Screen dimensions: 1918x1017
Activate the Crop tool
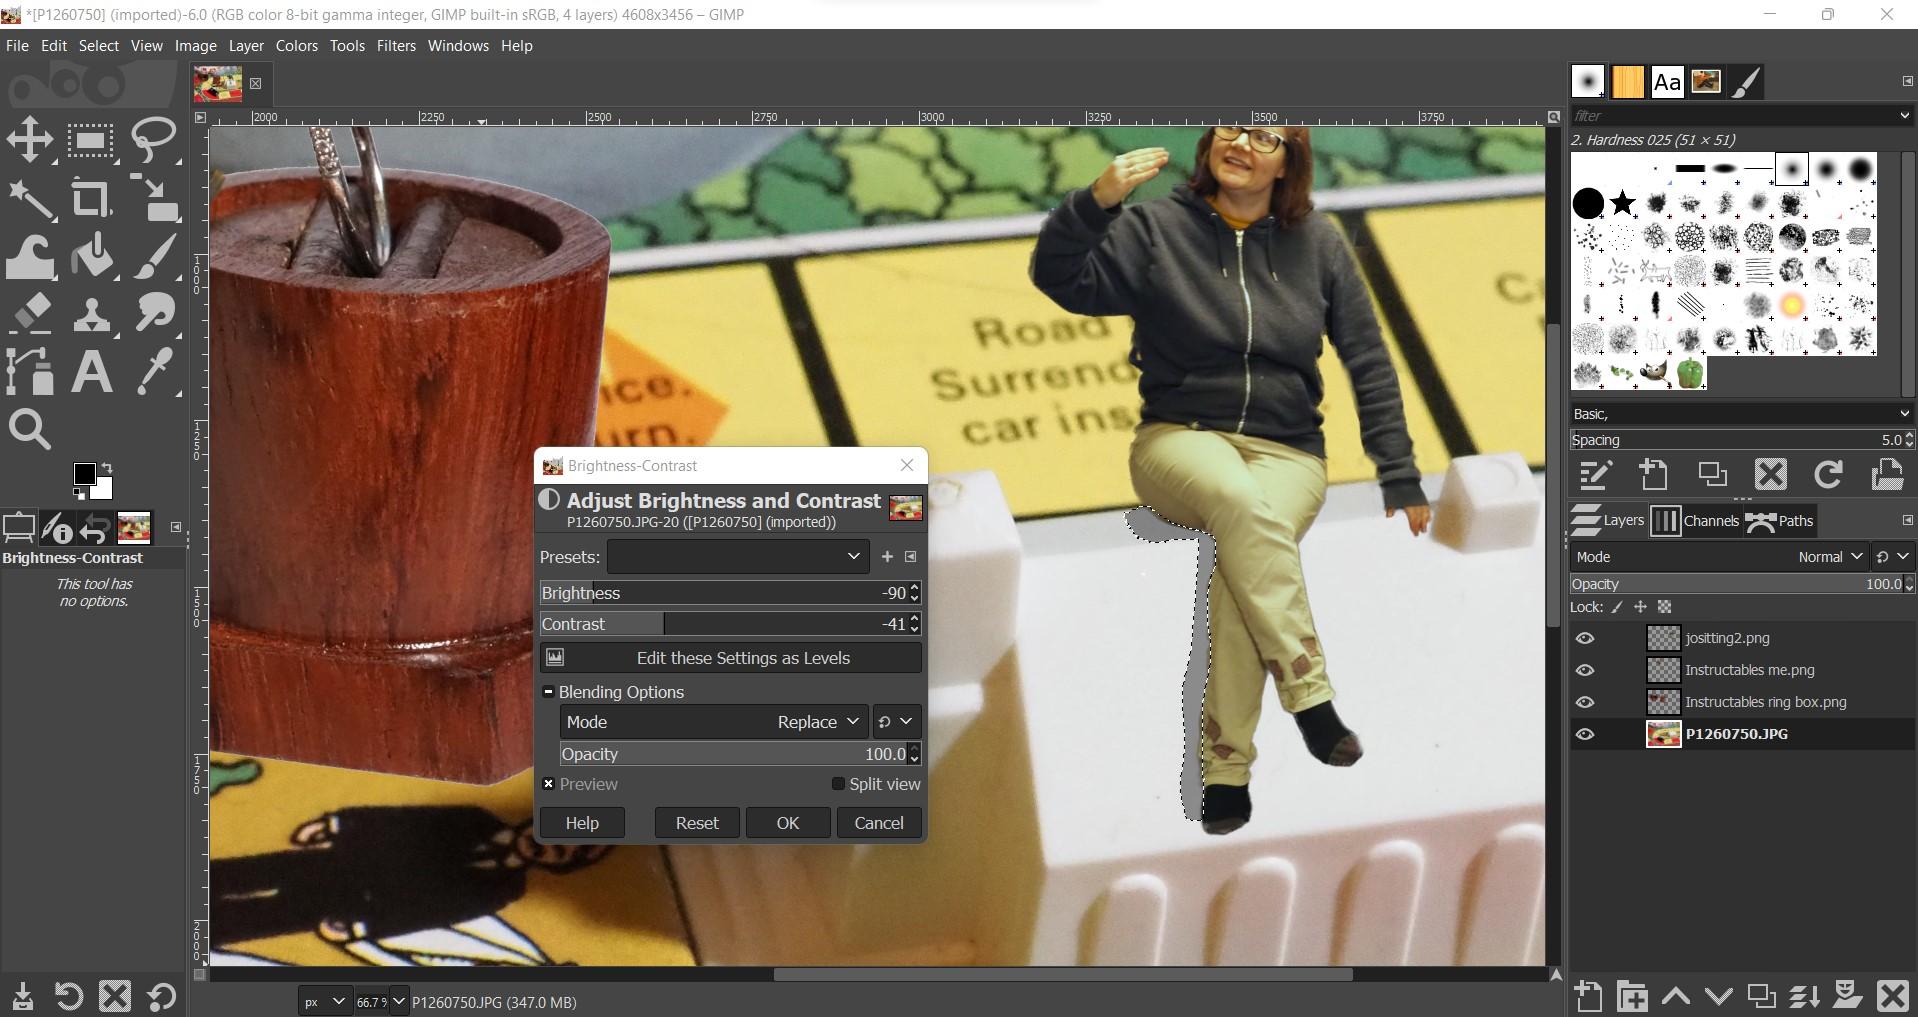[x=91, y=198]
